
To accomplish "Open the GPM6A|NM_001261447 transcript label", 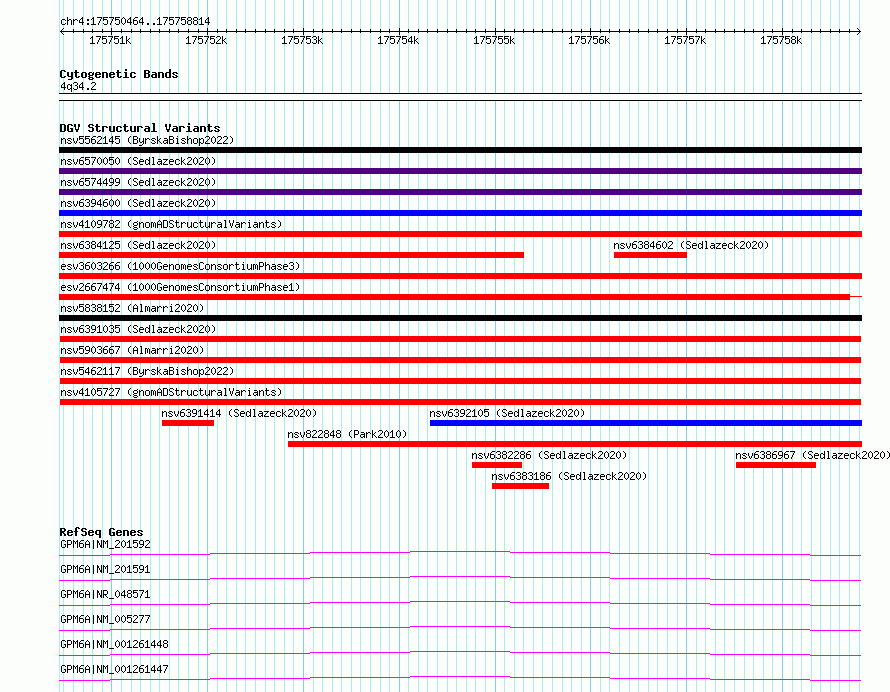I will [x=114, y=669].
